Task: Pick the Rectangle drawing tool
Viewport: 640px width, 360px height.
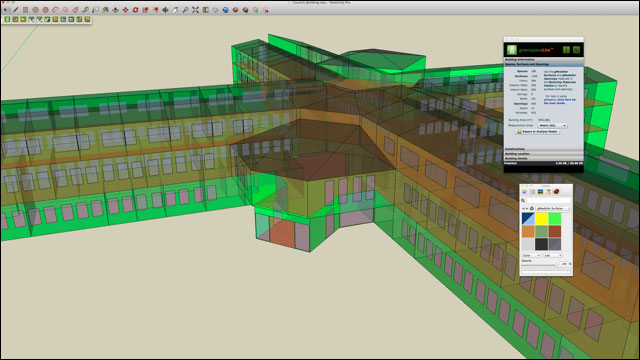Action: coord(25,10)
